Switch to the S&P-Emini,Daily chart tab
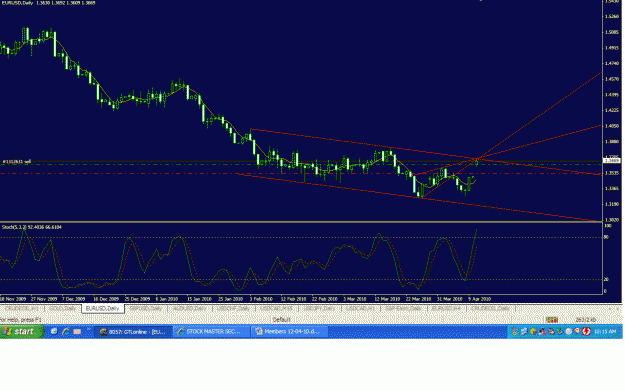 click(403, 308)
